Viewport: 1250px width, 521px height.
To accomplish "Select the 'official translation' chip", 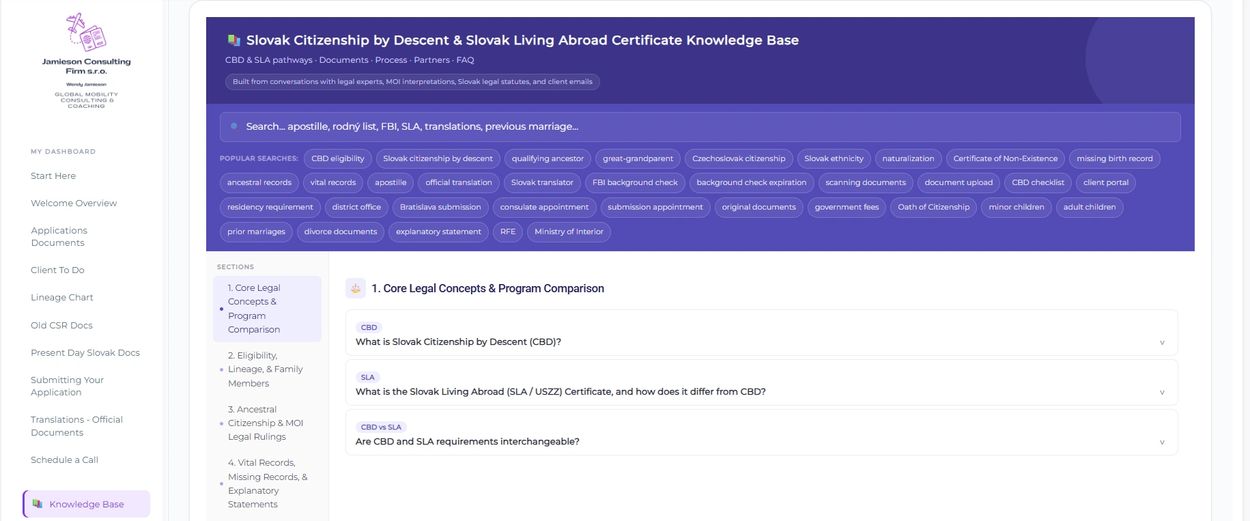I will (459, 182).
